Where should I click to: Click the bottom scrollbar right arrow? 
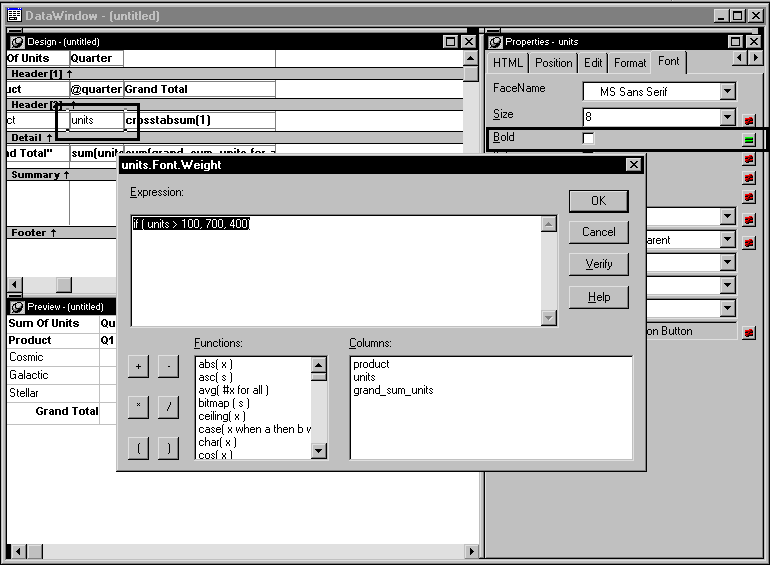[x=471, y=551]
